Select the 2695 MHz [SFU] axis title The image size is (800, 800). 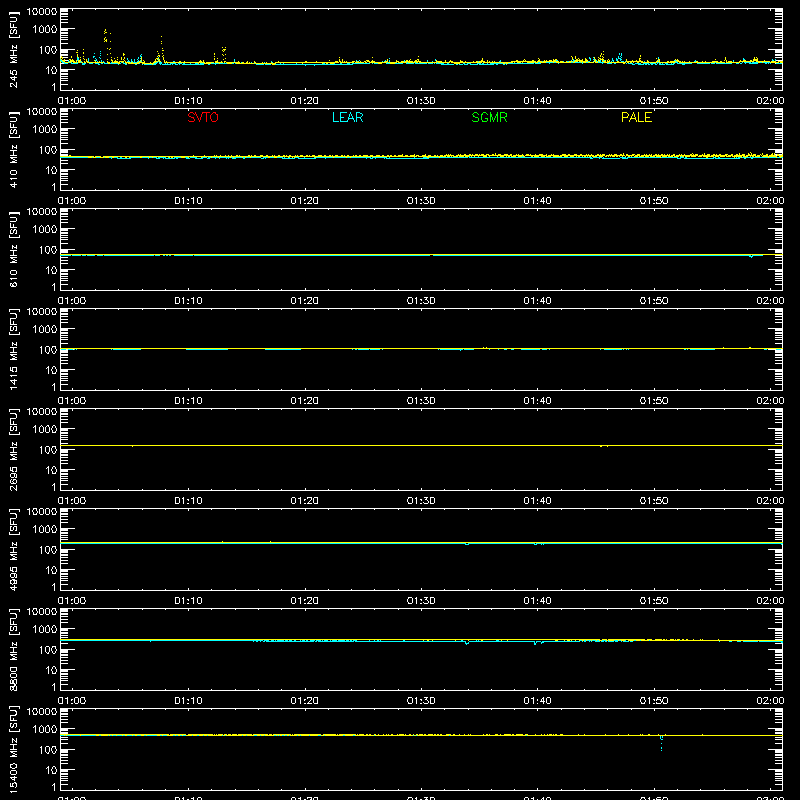pos(13,450)
